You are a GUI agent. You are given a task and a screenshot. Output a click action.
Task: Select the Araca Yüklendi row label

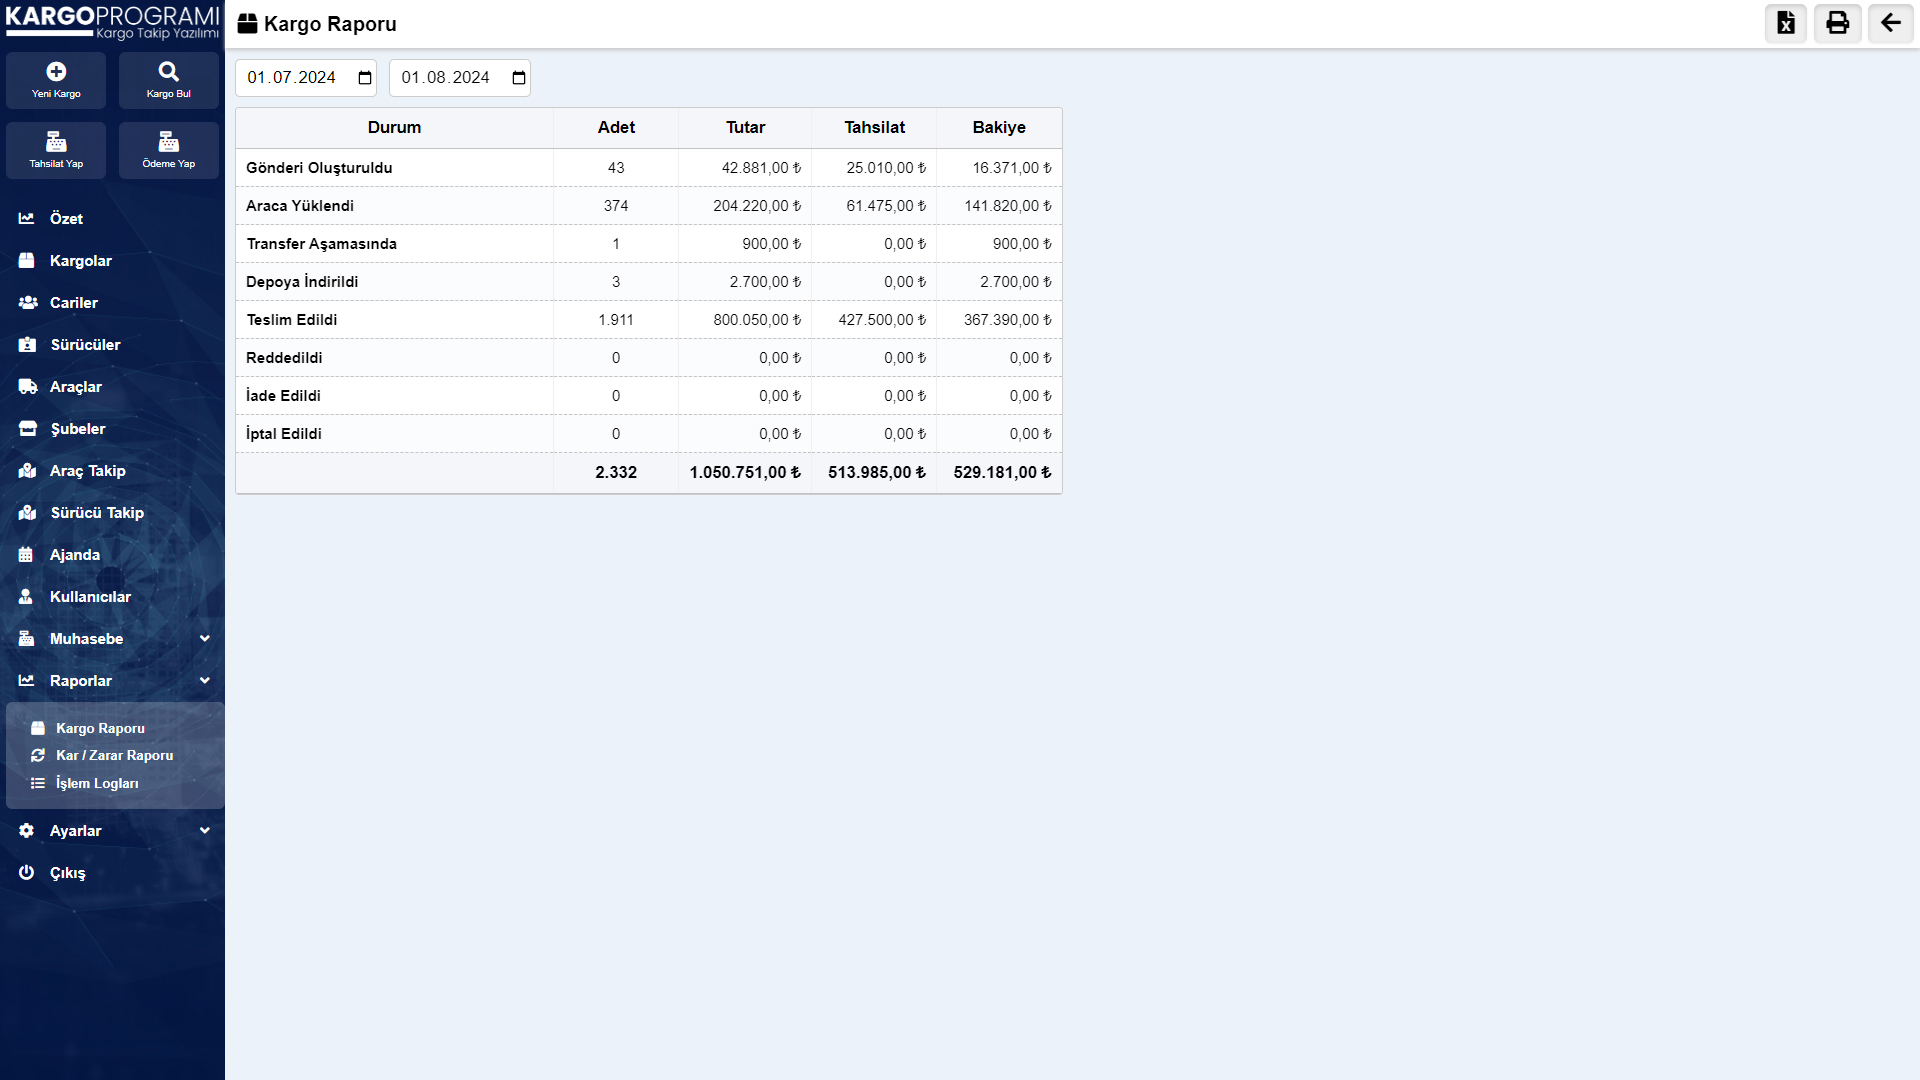(300, 206)
